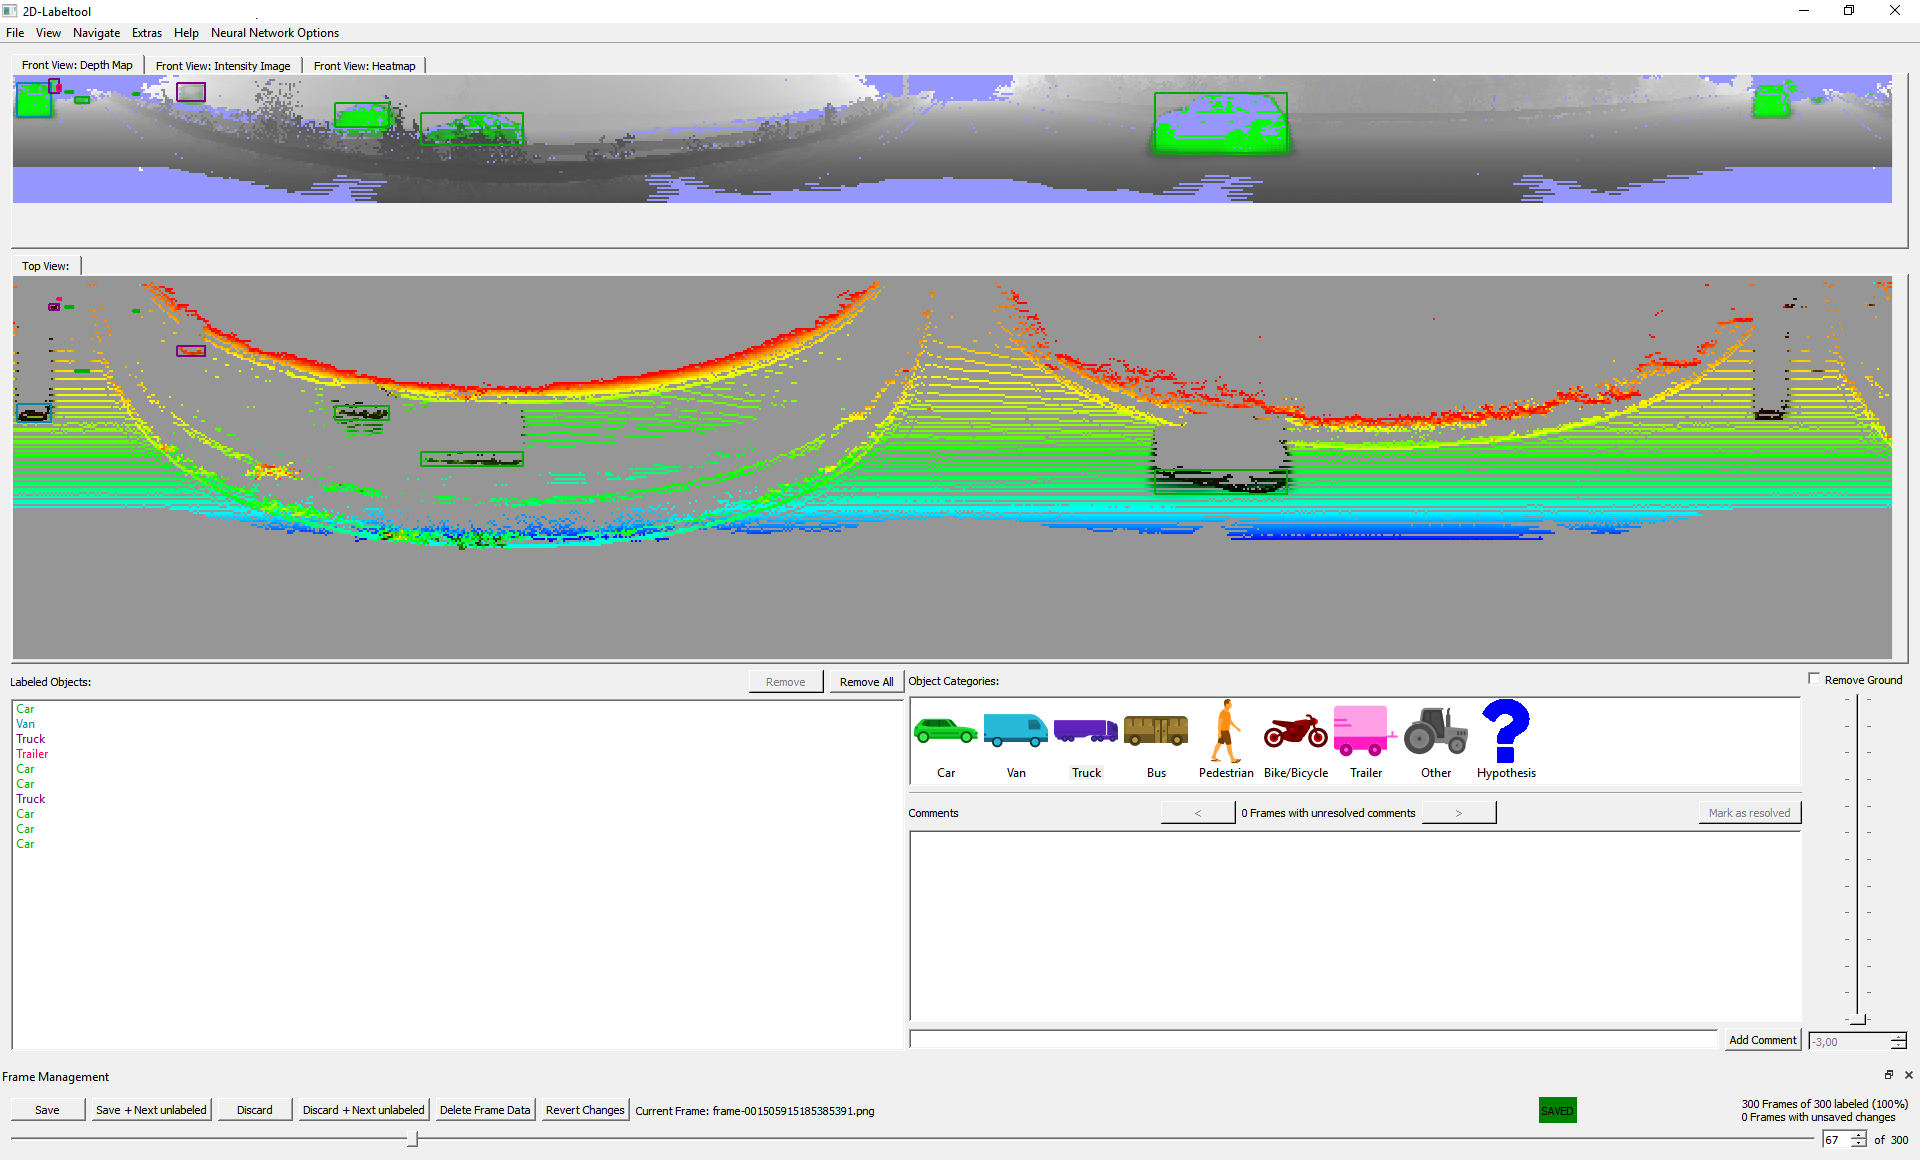The width and height of the screenshot is (1920, 1160).
Task: Open the Neural Network Options menu
Action: [275, 32]
